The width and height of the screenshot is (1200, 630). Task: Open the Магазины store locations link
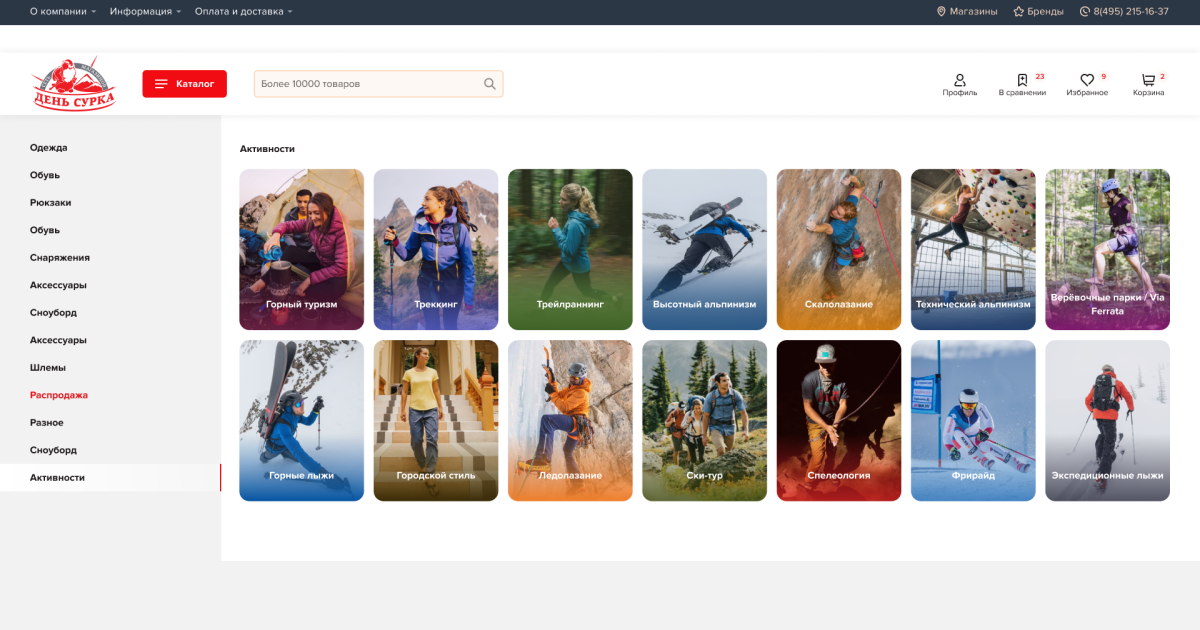tap(967, 12)
